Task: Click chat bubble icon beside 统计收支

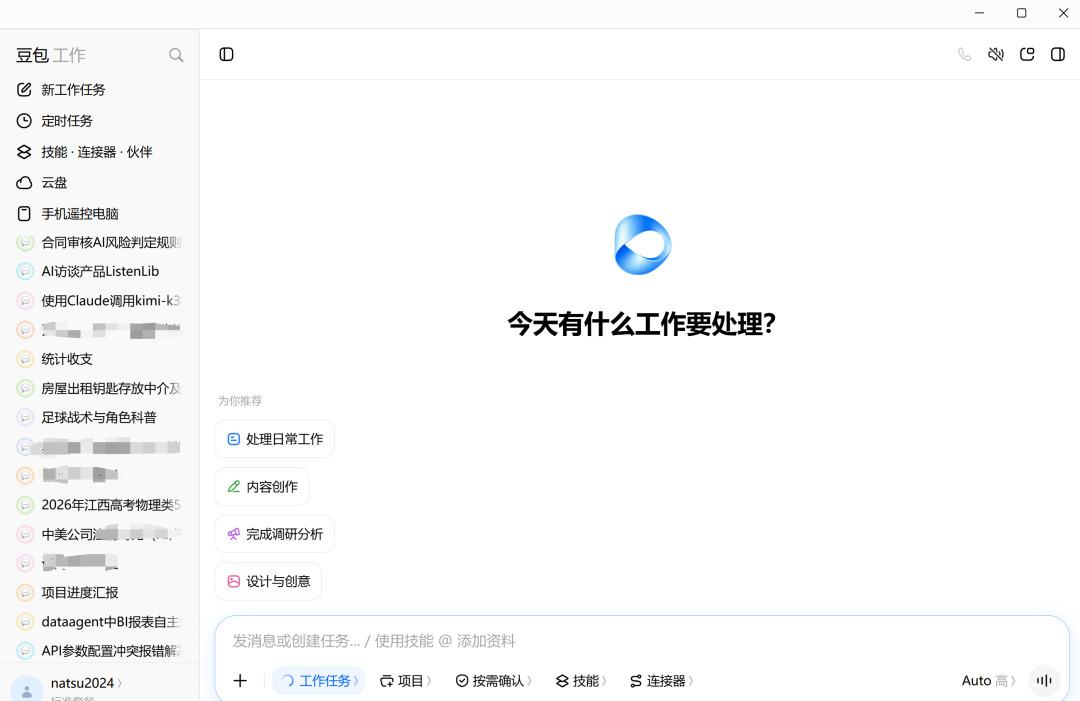Action: [x=25, y=359]
